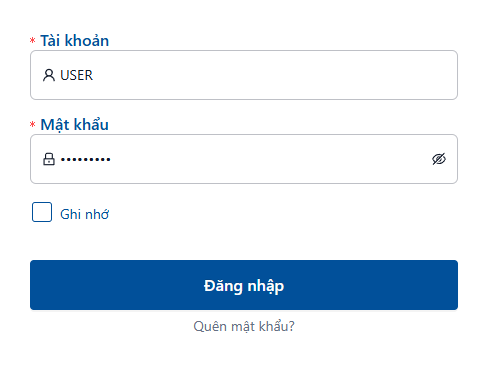The image size is (487, 370).
Task: Click the Ghi nhớ label text
Action: [x=84, y=214]
